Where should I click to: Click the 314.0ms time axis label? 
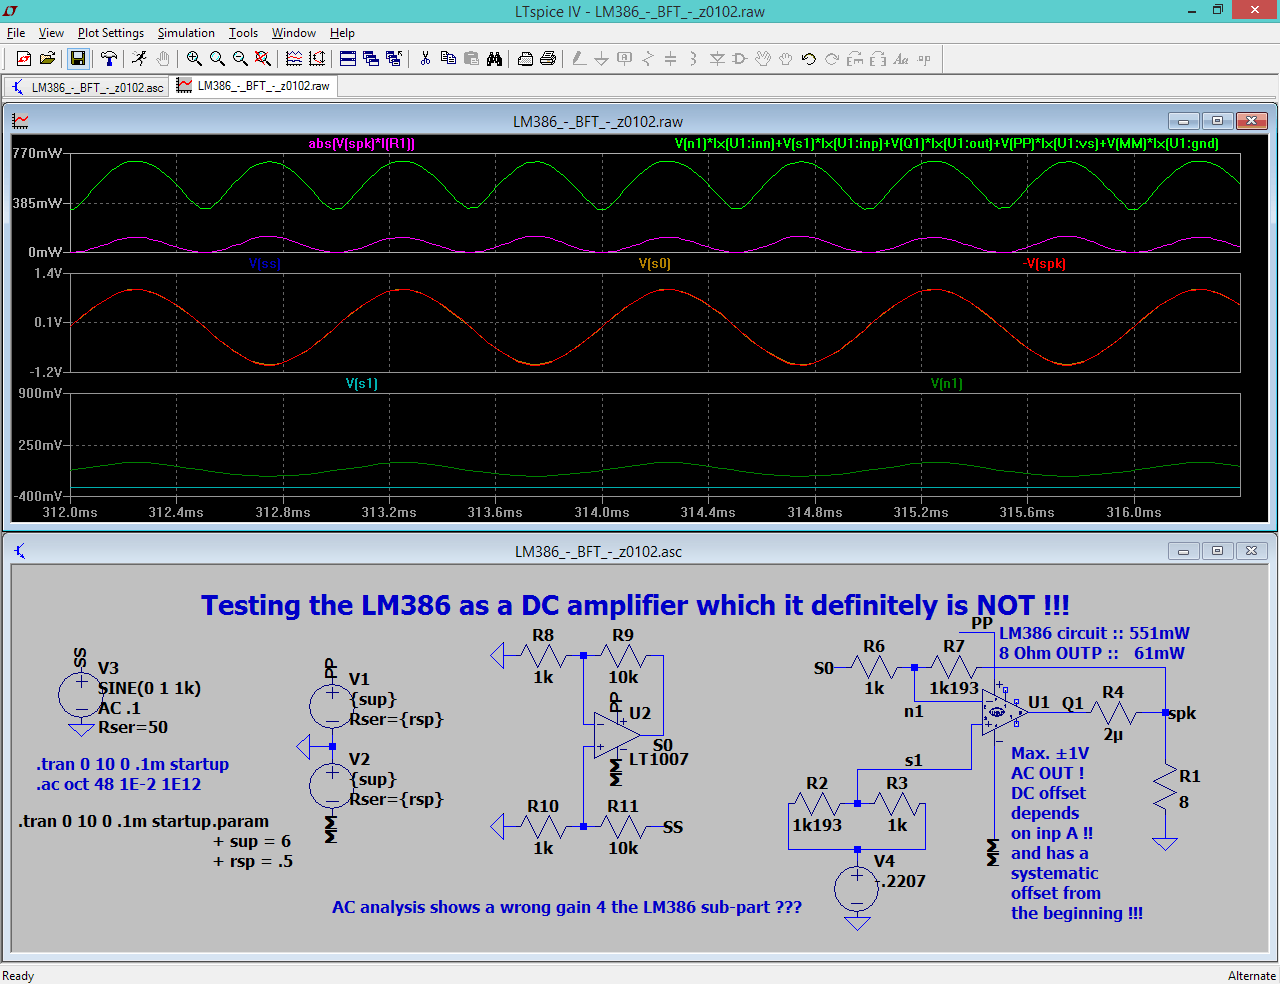tap(602, 512)
